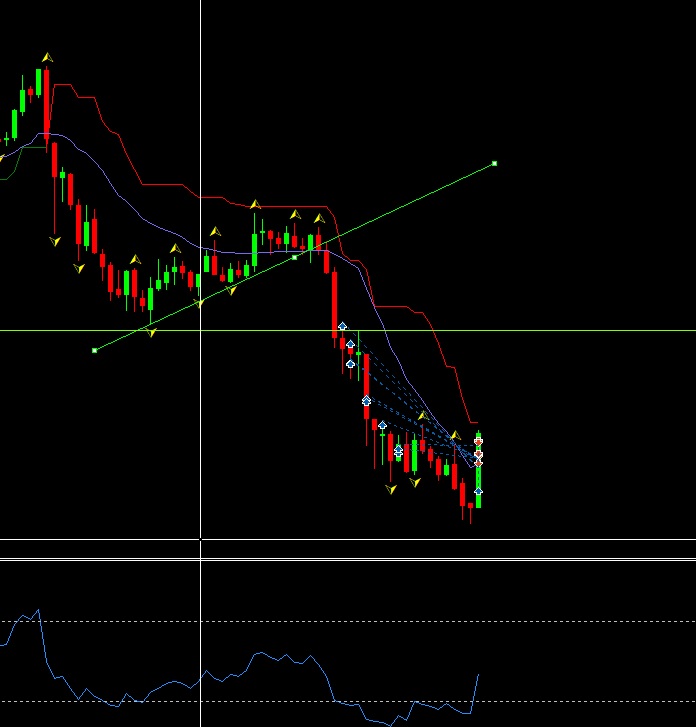696x727 pixels.
Task: Select the trendline's upper-right end anchor point
Action: coord(494,164)
